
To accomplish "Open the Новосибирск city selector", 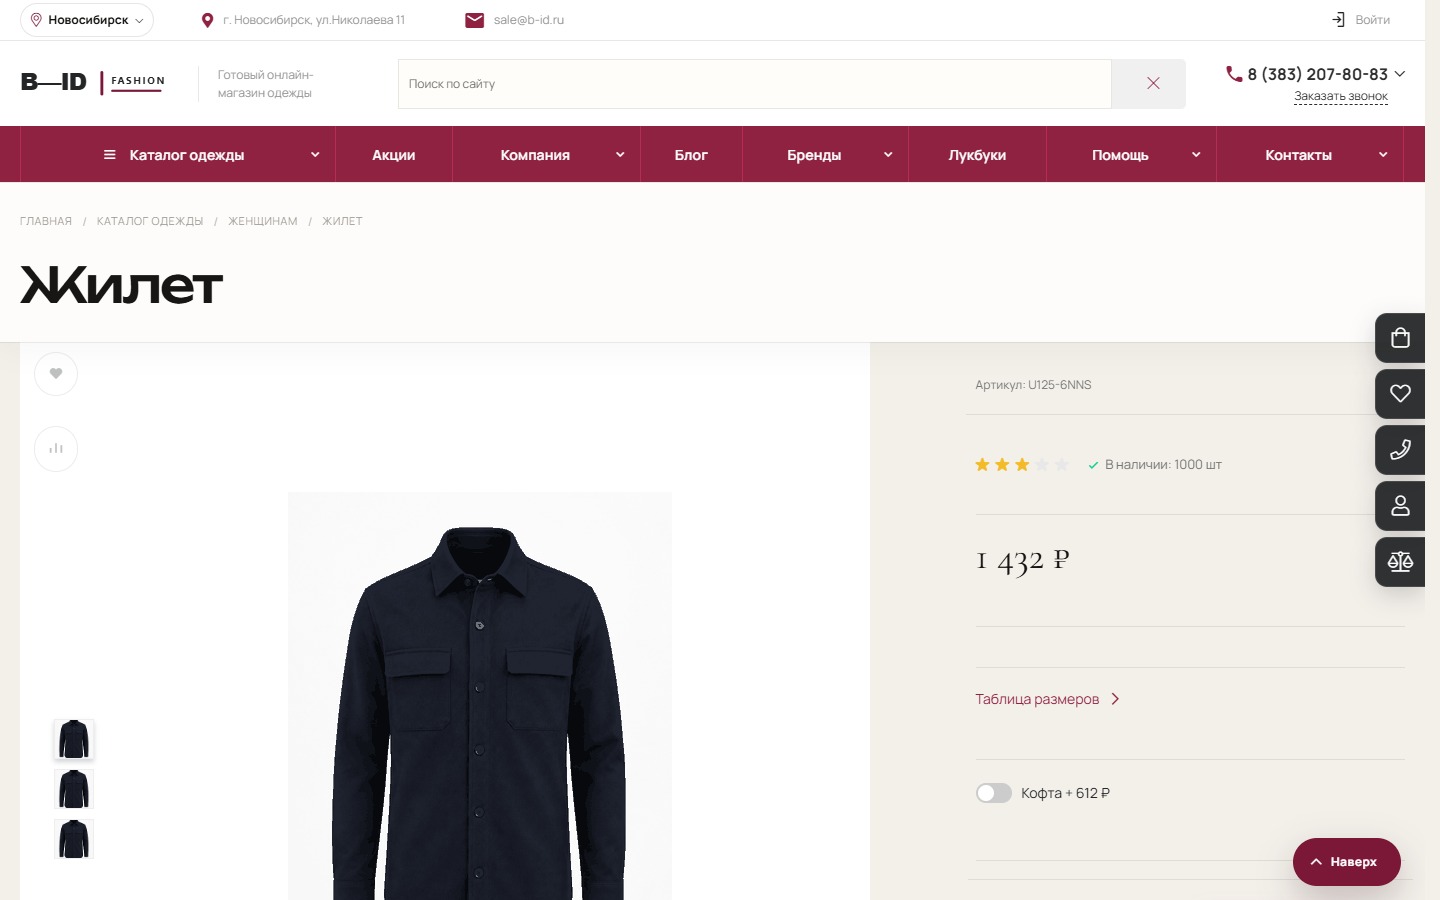I will pos(87,20).
